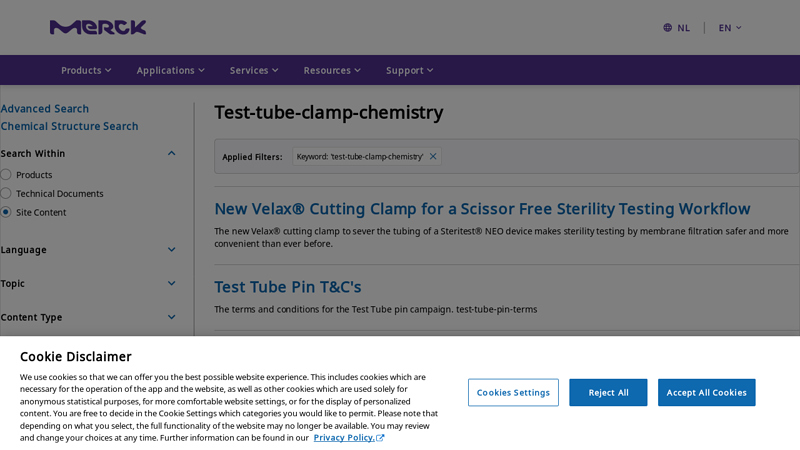Open the EN language dropdown
Viewport: 800px width, 450px height.
(730, 28)
